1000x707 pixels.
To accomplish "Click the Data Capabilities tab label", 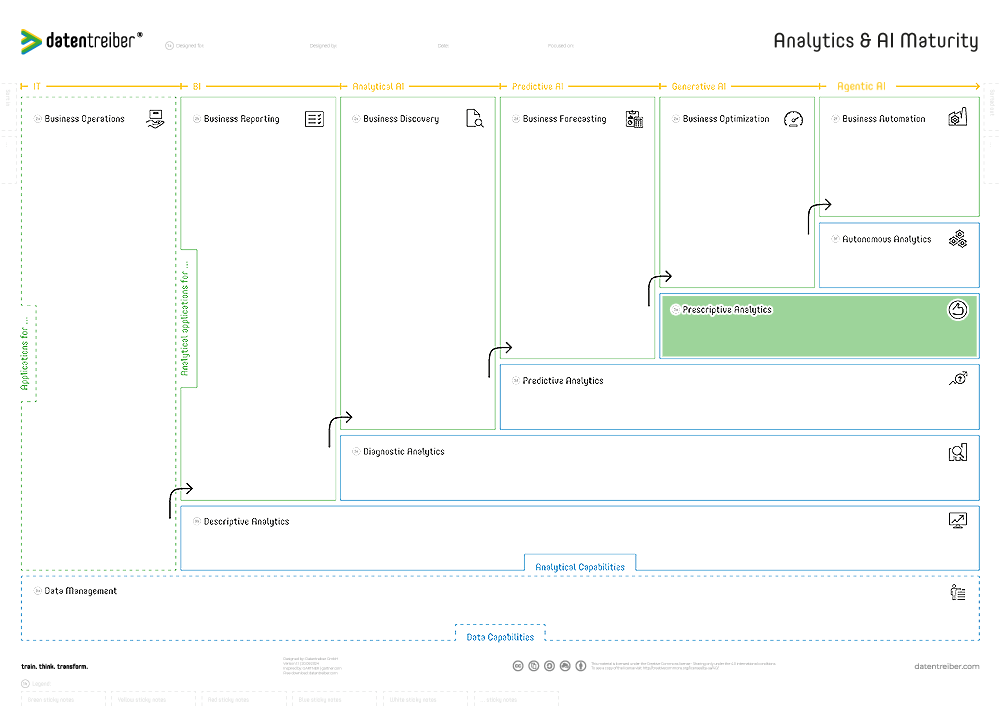I will click(x=500, y=637).
